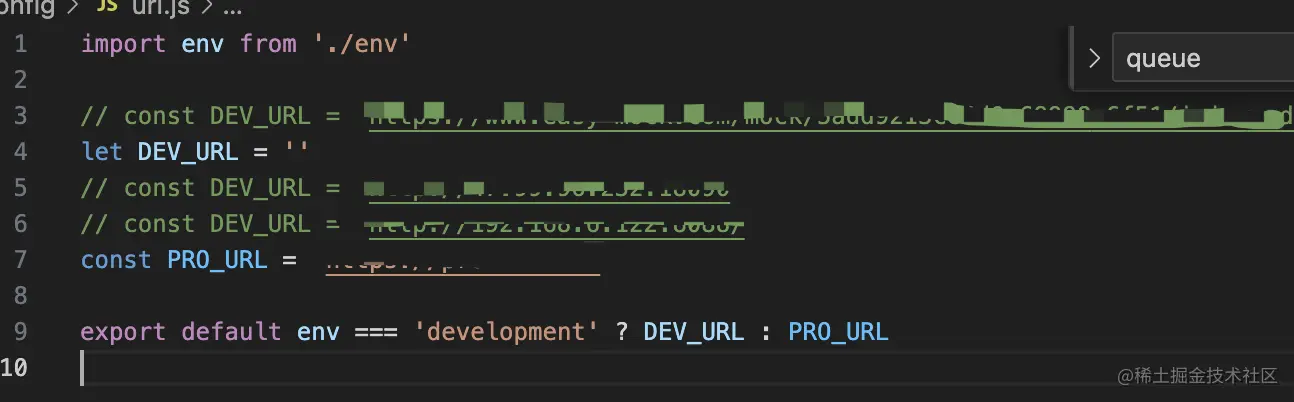Click the JS file icon in breadcrumb

pos(106,9)
